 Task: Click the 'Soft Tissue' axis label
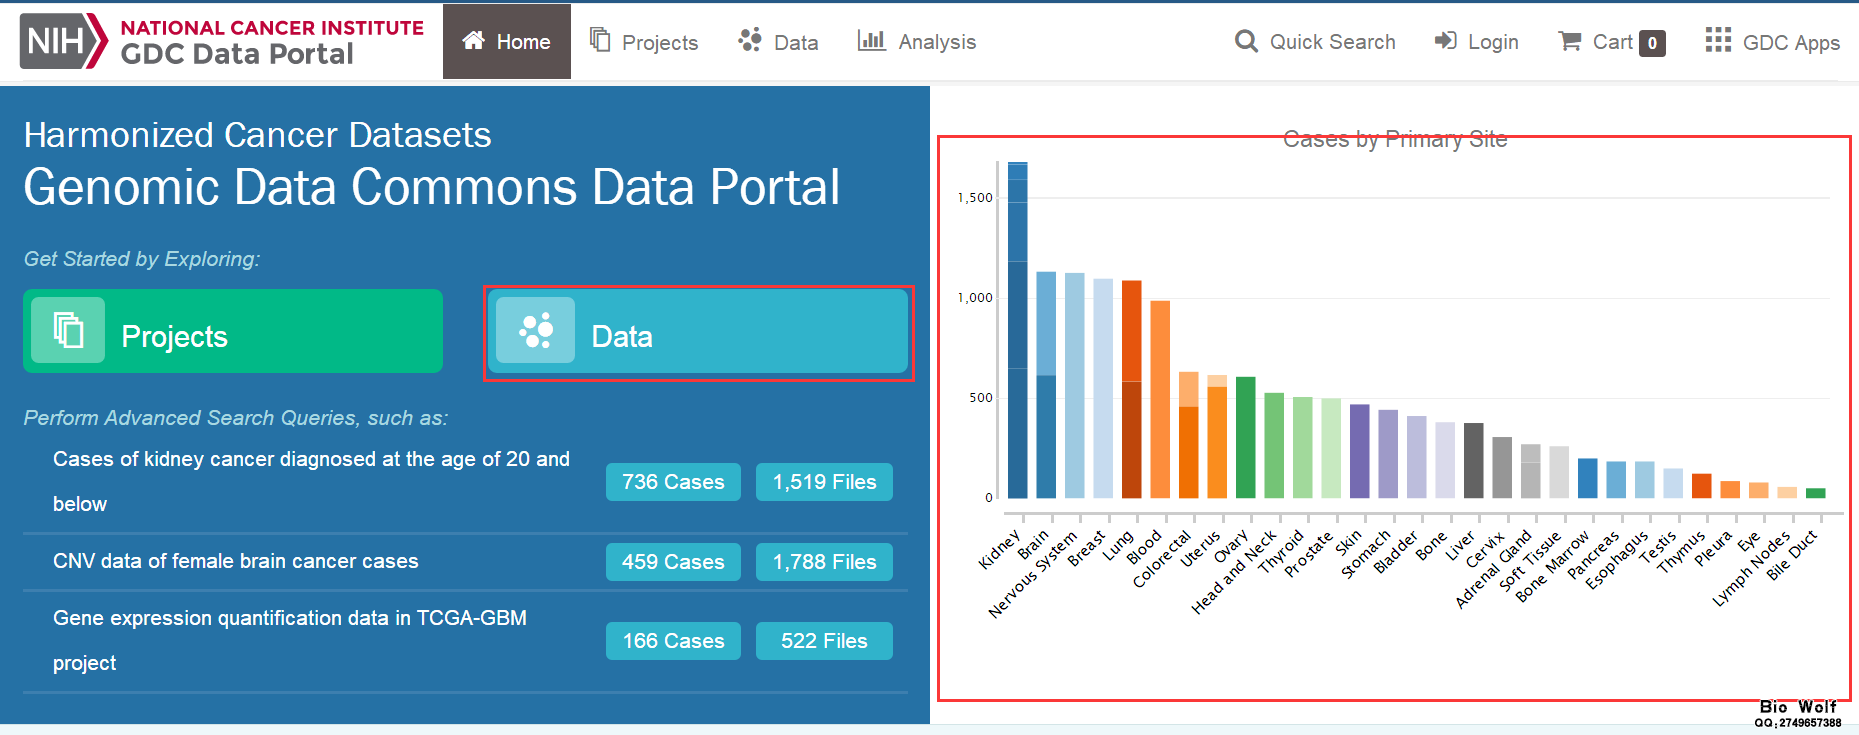1530,561
